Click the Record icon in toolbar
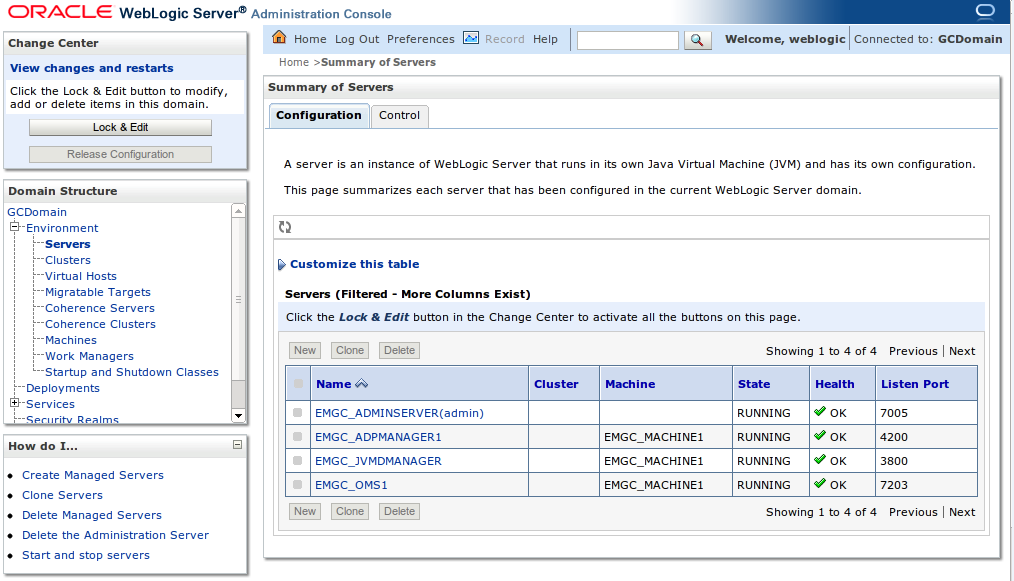The width and height of the screenshot is (1014, 581). tap(471, 38)
